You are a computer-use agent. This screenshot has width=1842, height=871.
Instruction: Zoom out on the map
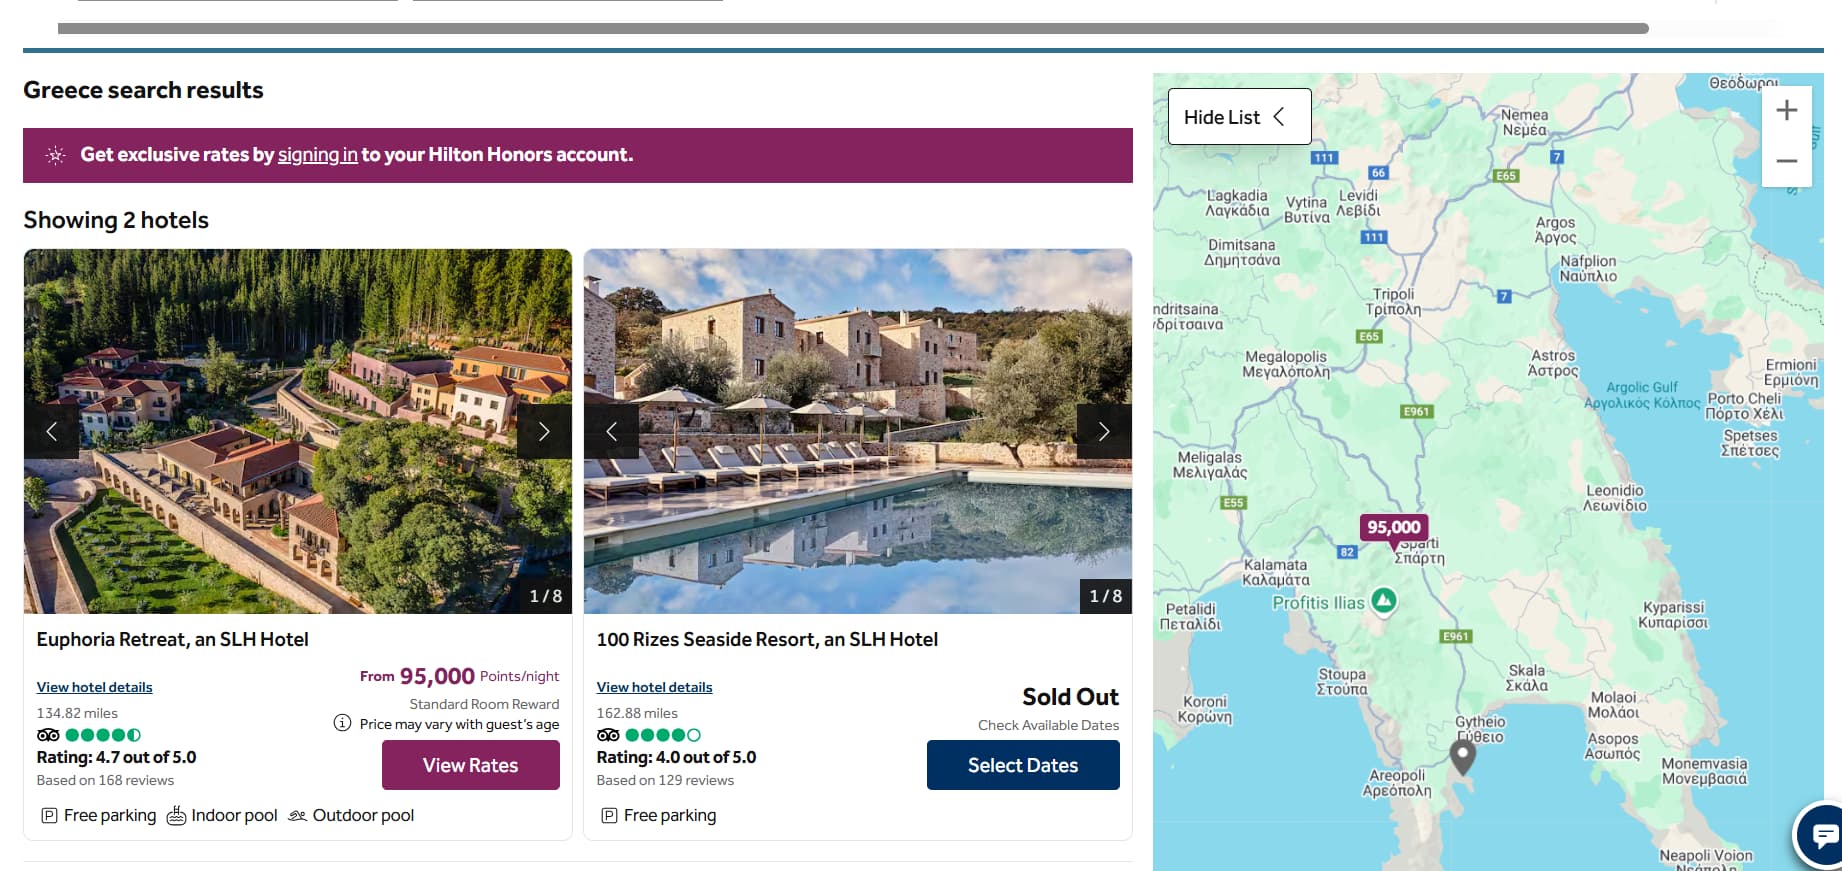click(x=1786, y=161)
